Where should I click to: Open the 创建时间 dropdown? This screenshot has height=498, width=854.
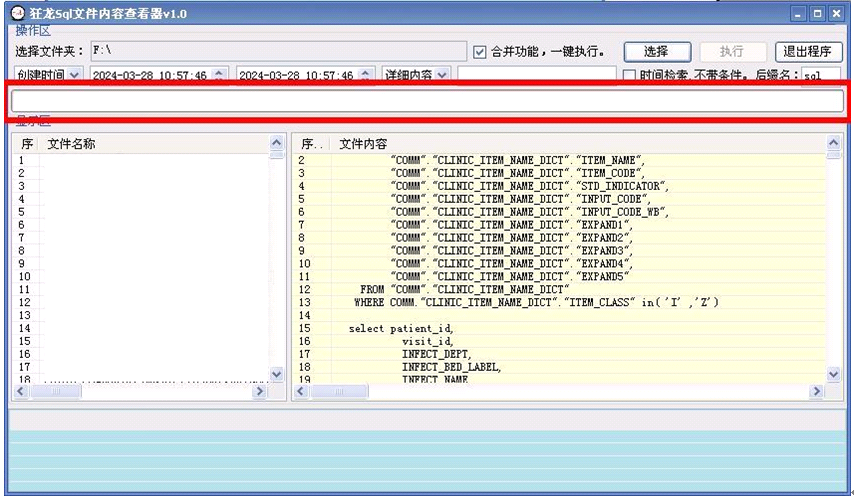click(75, 75)
